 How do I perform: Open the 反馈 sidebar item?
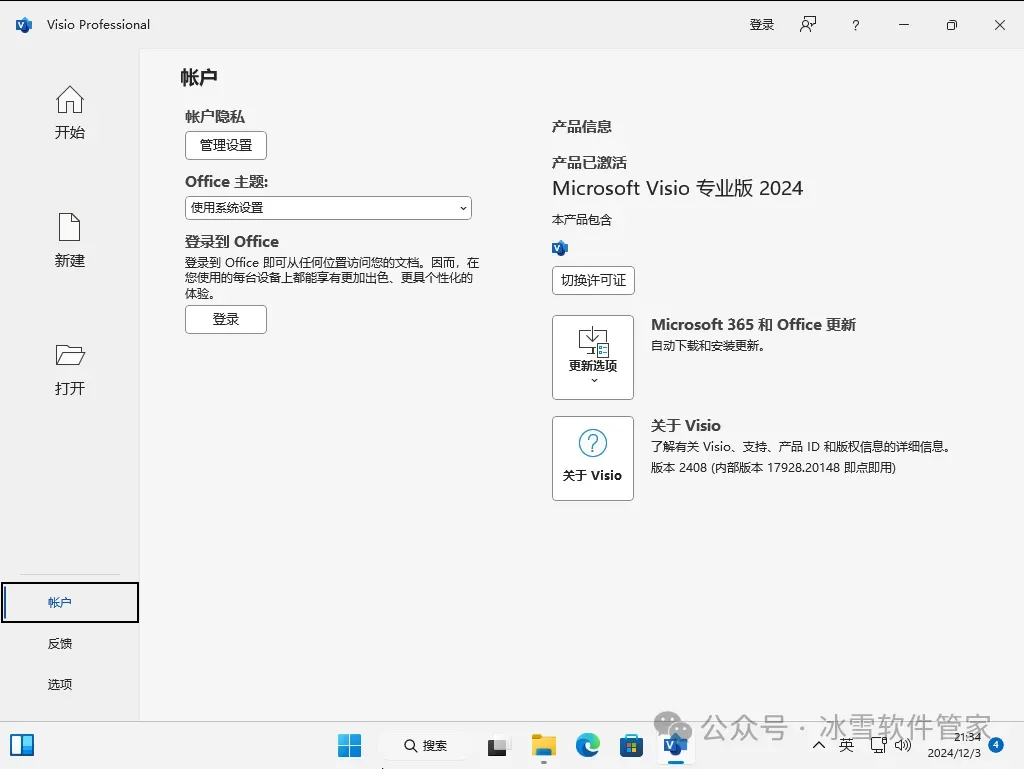tap(60, 643)
